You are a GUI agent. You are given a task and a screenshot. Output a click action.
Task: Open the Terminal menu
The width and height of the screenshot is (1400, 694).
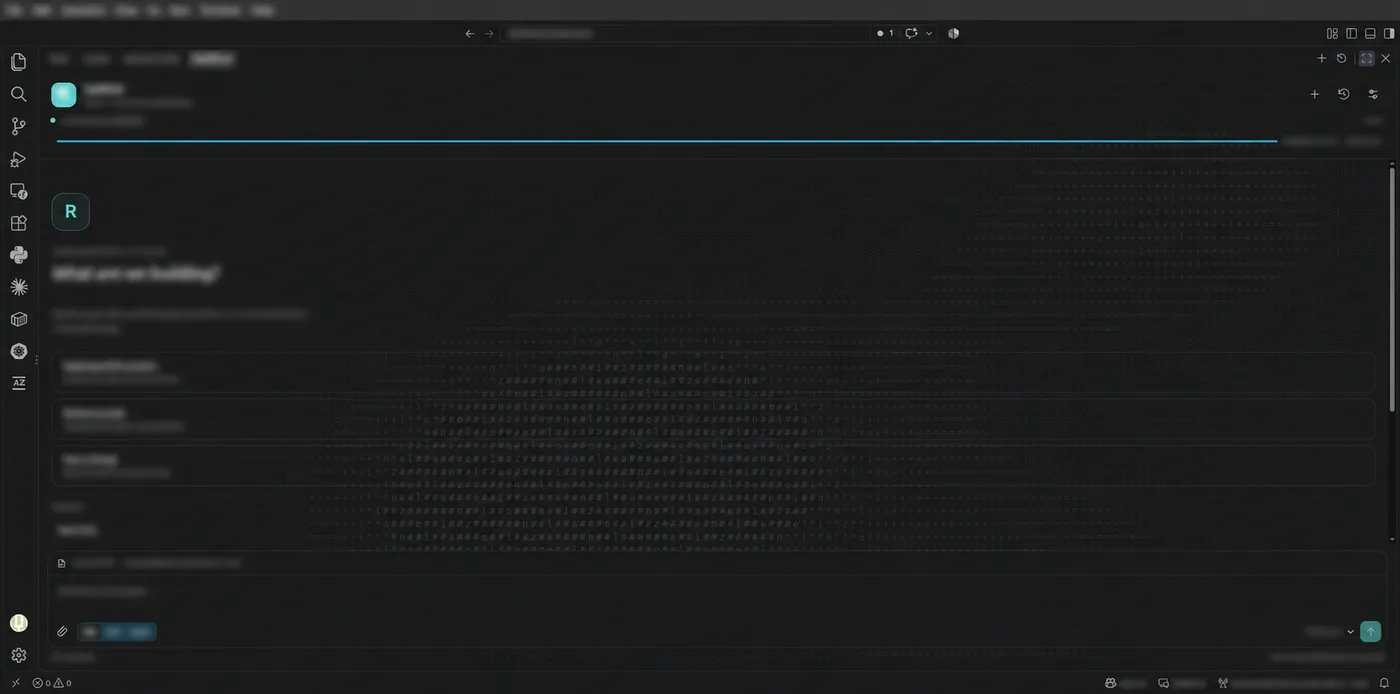tap(219, 10)
